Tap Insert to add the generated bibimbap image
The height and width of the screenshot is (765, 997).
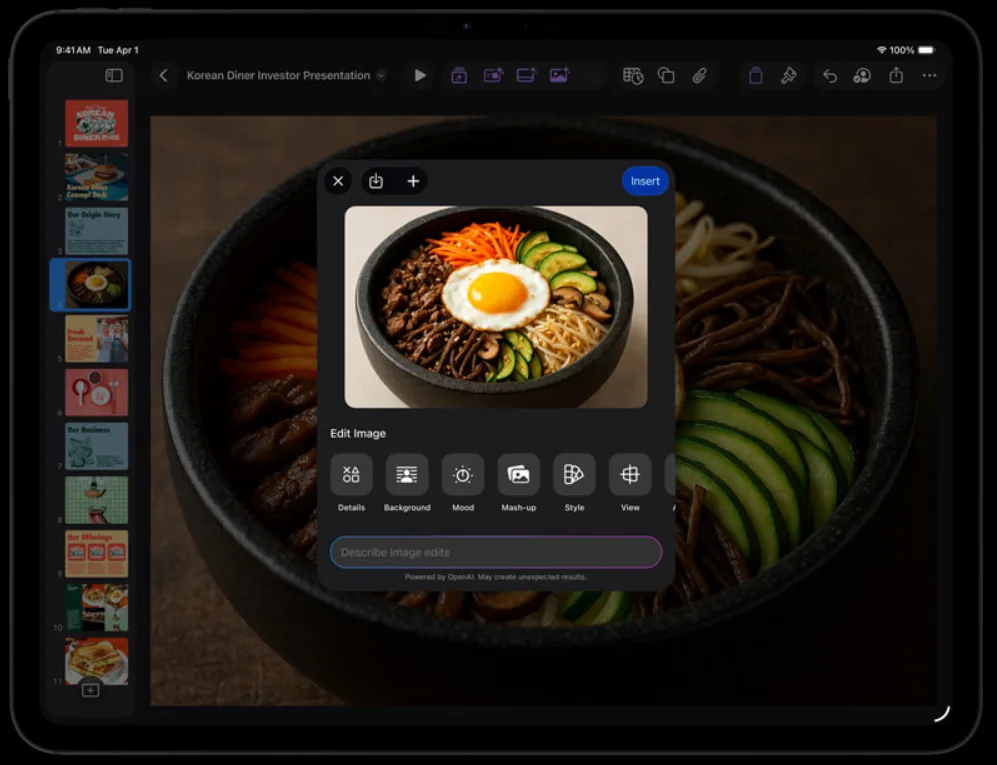(x=645, y=181)
